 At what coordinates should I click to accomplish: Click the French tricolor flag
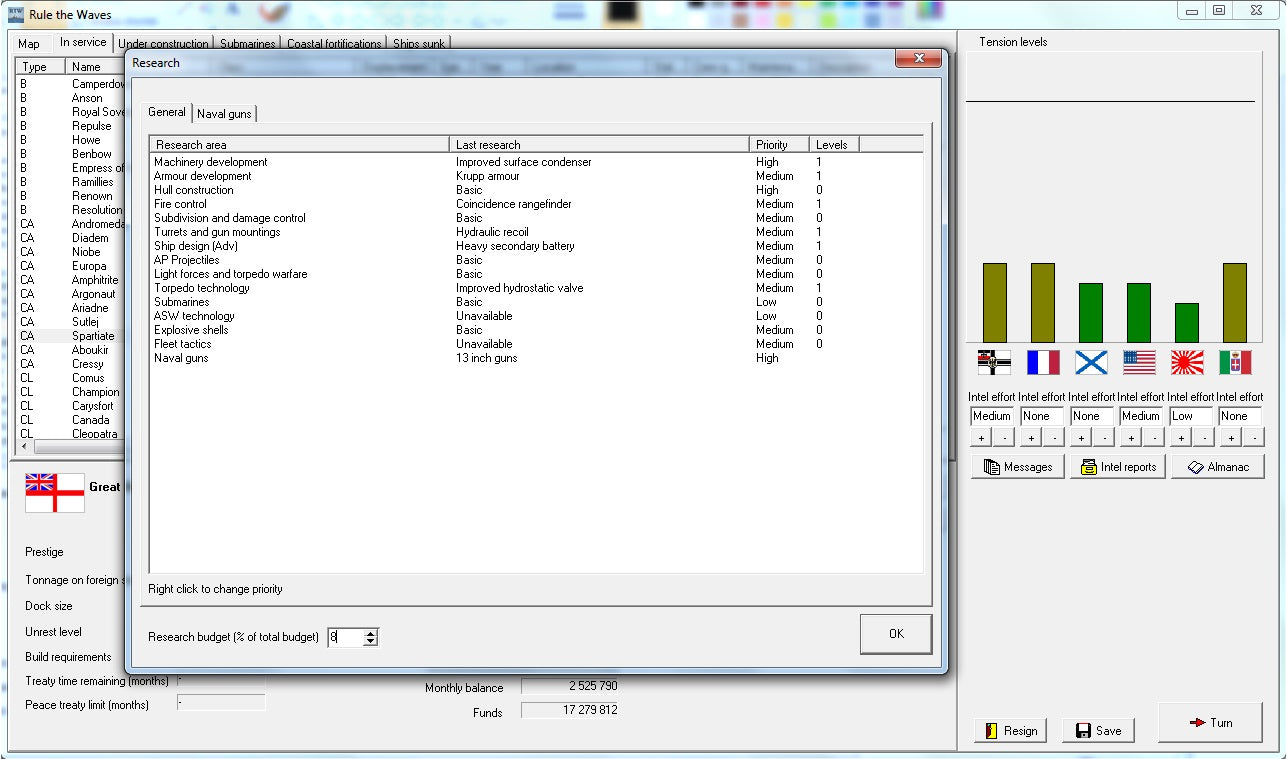click(1043, 362)
